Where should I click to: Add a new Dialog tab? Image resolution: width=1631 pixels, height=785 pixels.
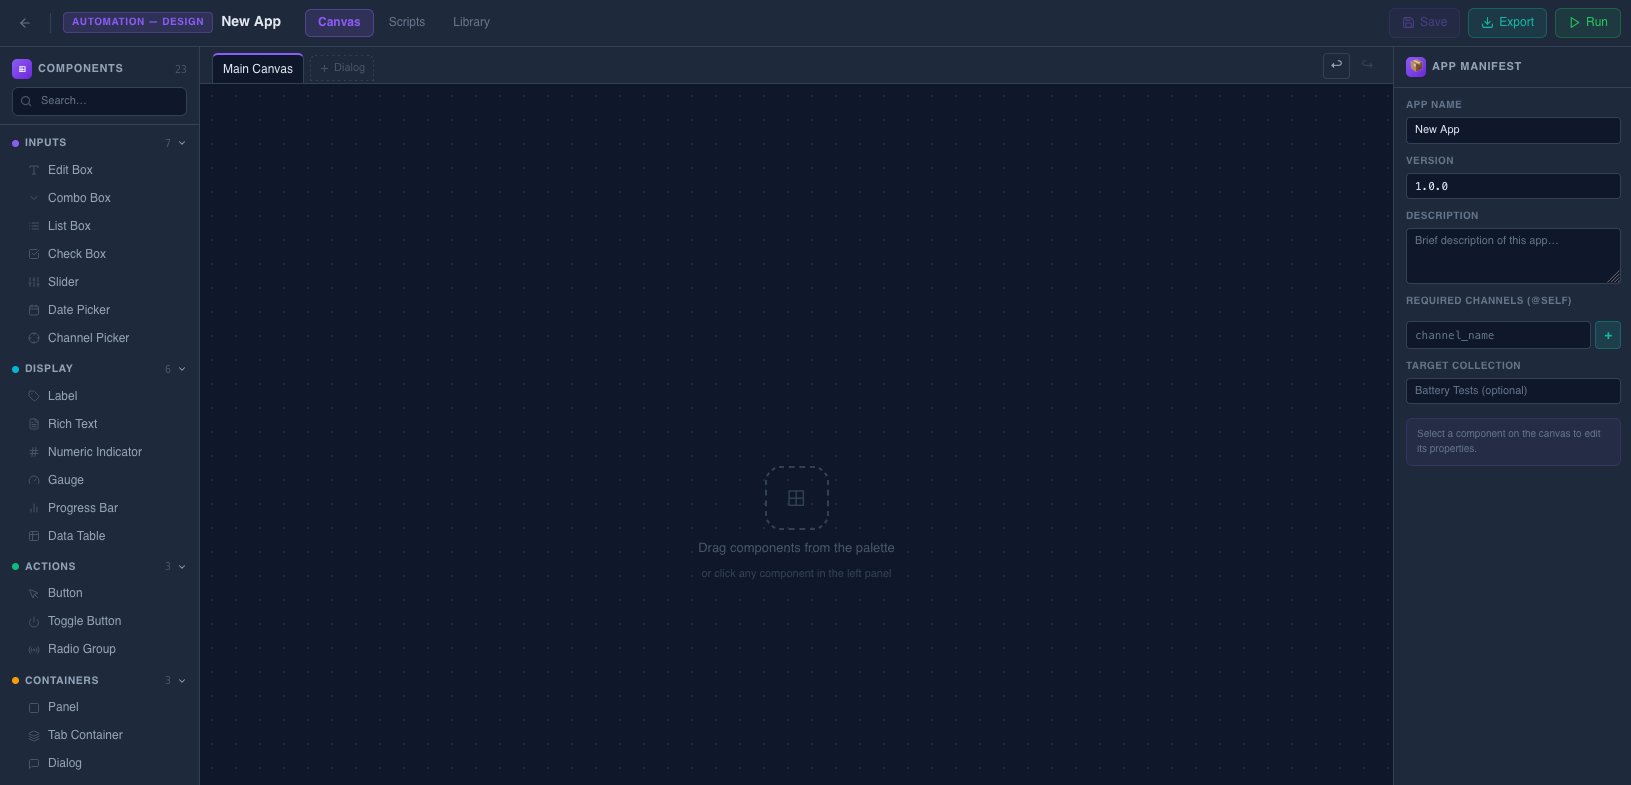pyautogui.click(x=342, y=68)
